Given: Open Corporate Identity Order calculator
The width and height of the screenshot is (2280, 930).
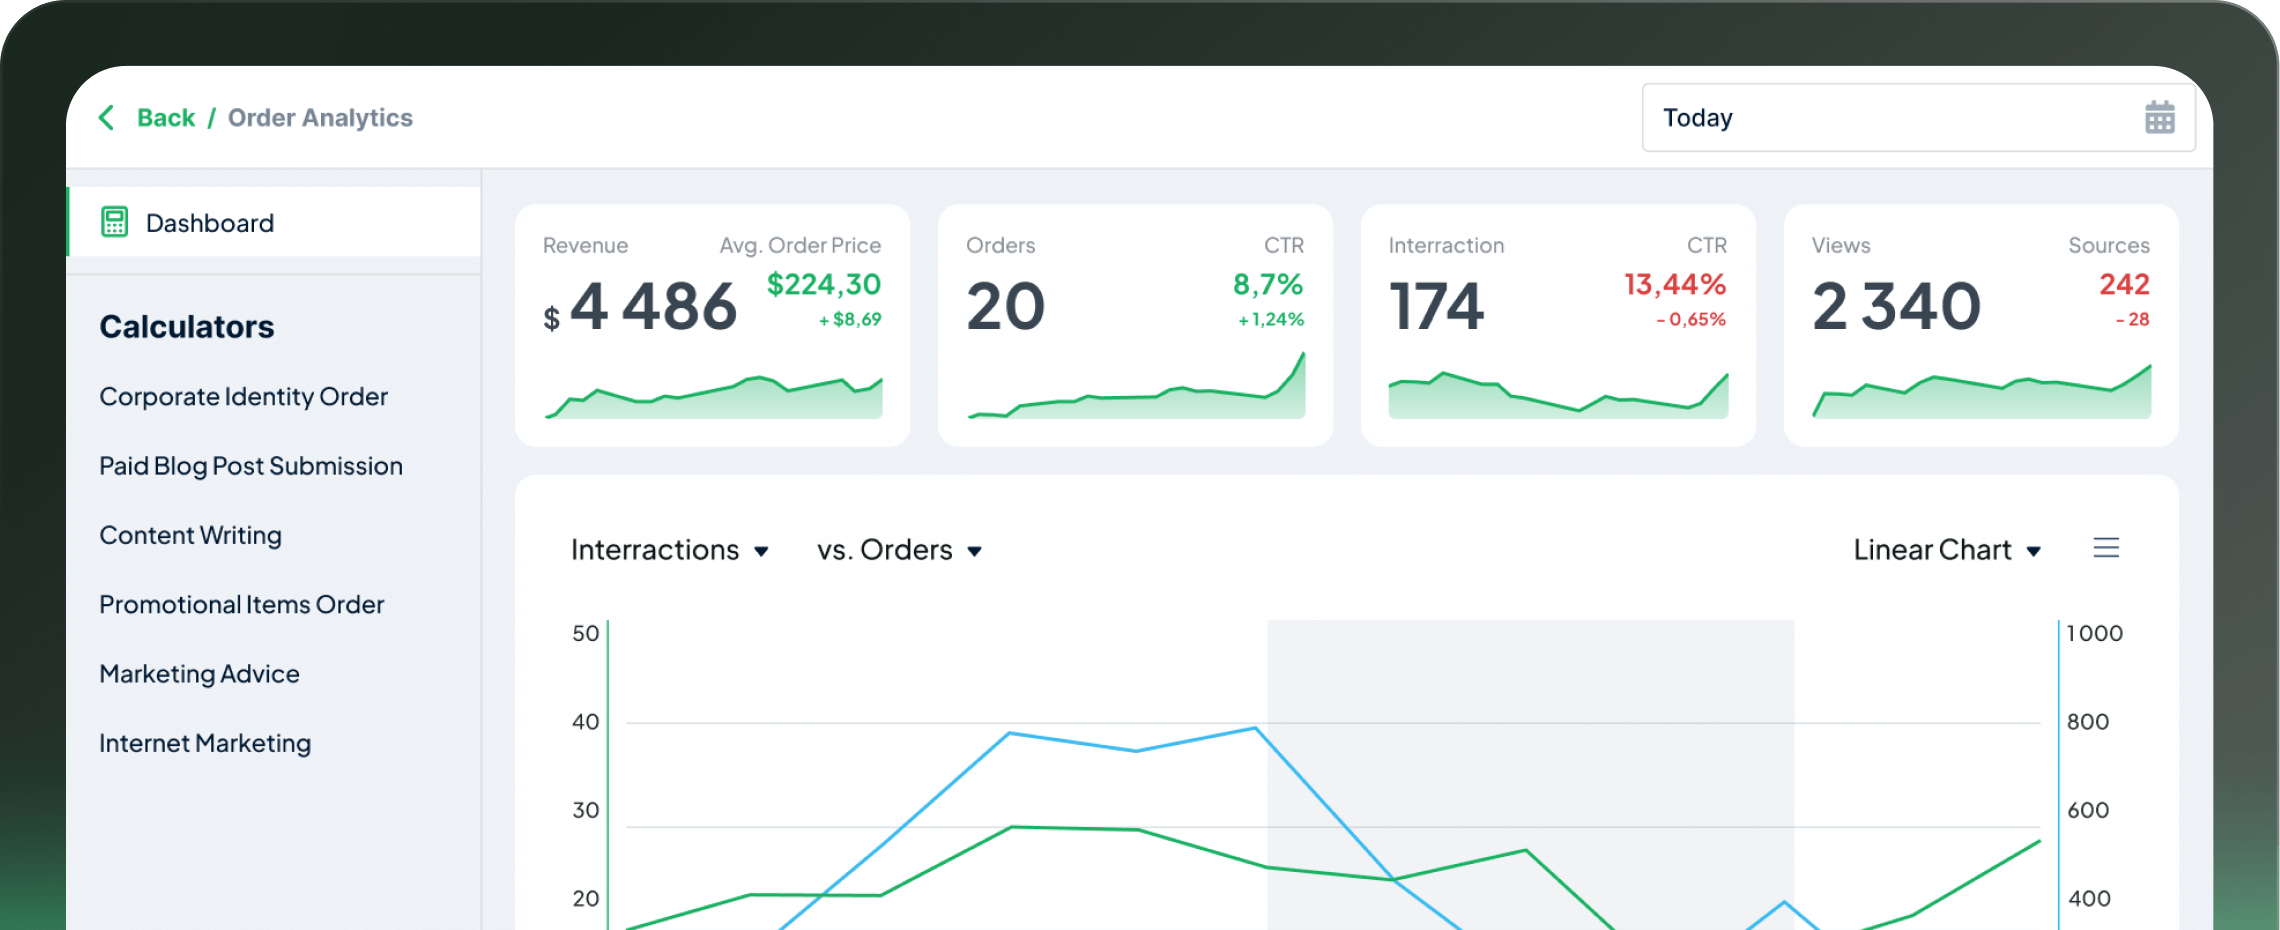Looking at the screenshot, I should [x=243, y=397].
